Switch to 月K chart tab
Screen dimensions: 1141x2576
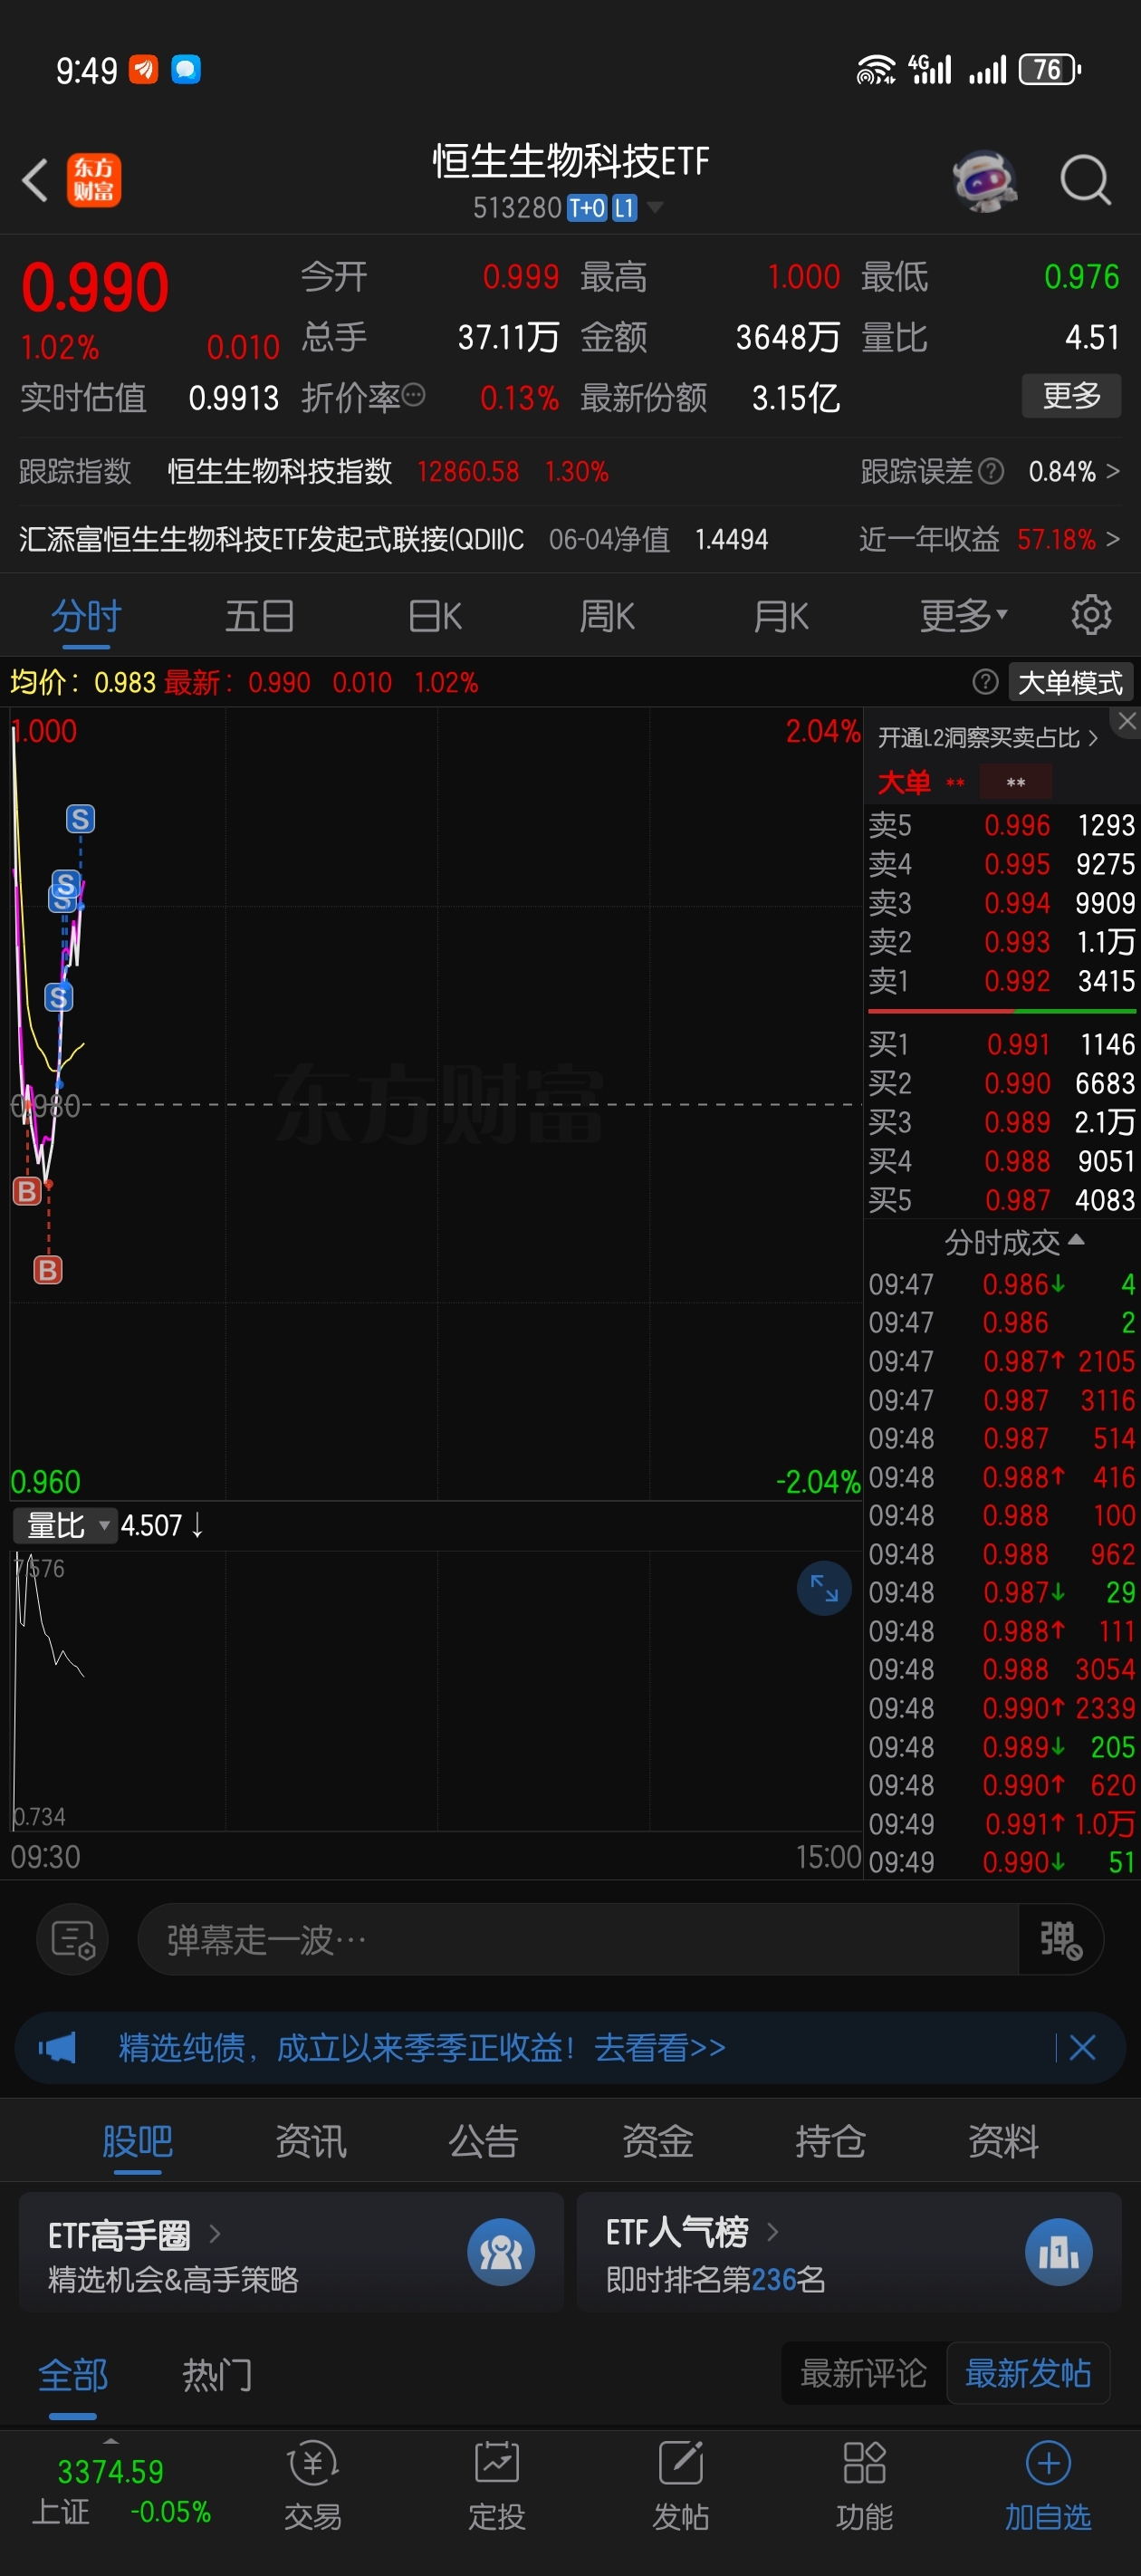pyautogui.click(x=781, y=615)
